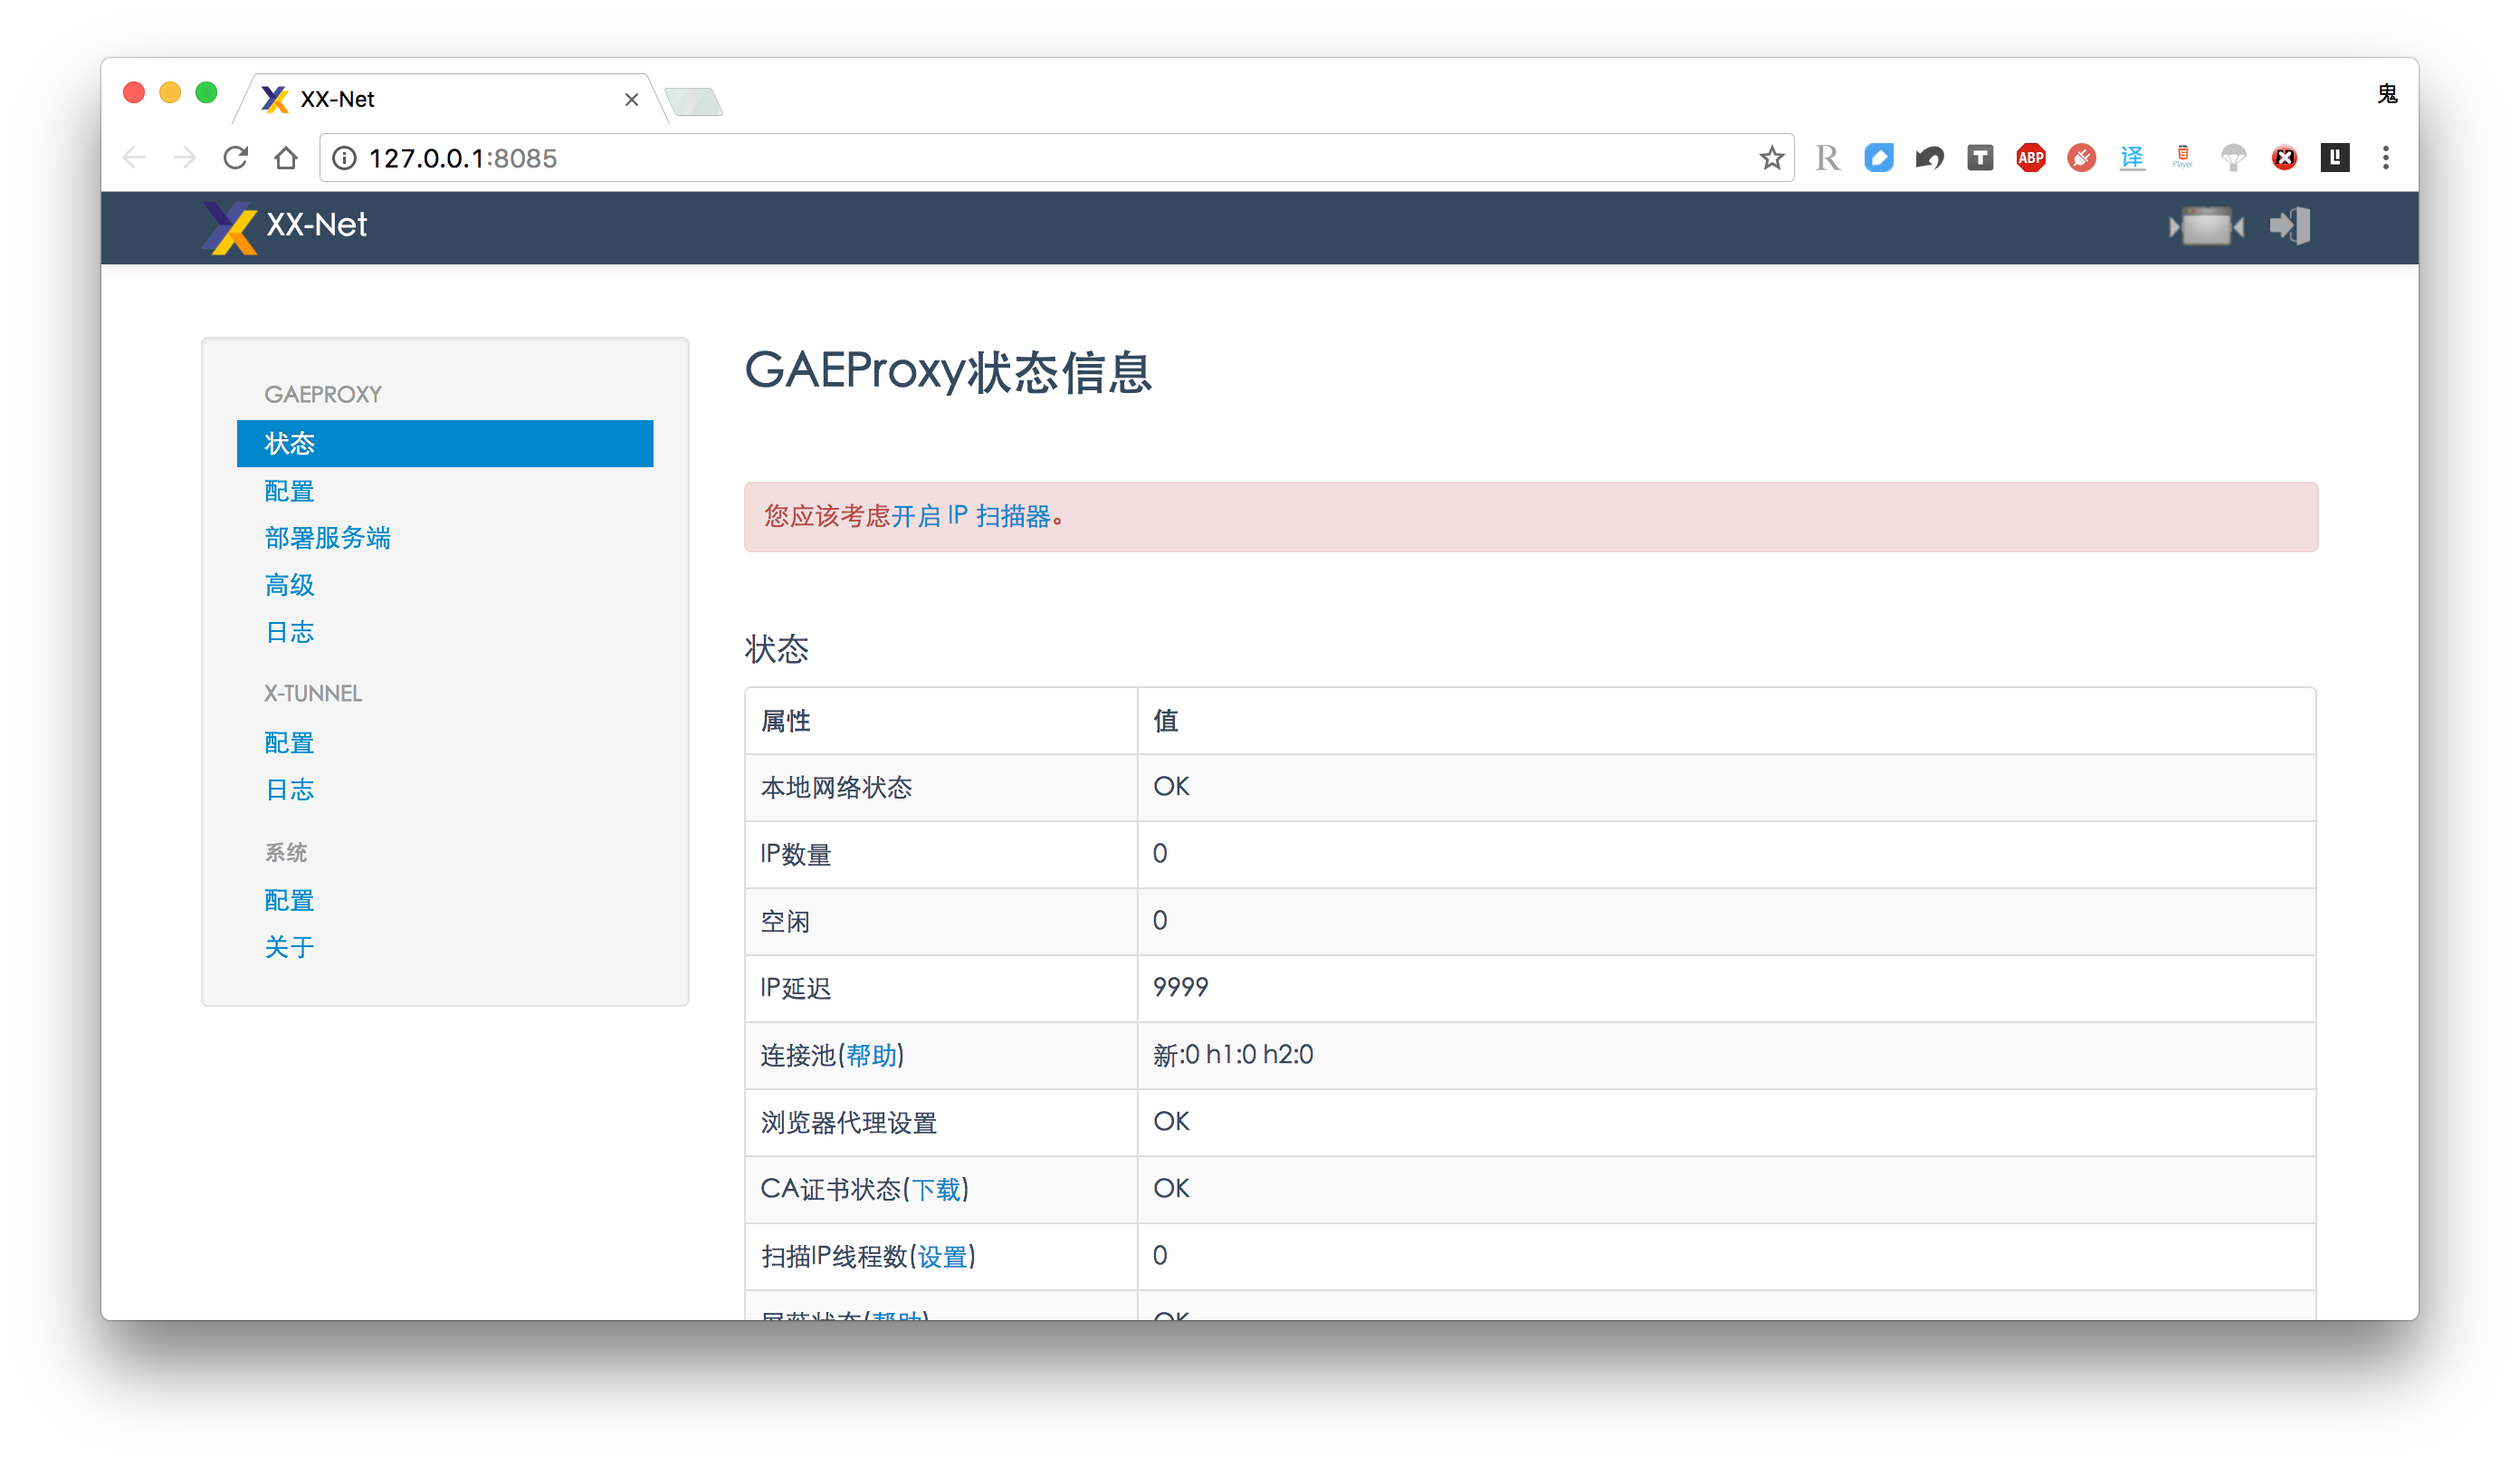Click the exit door icon in header
Viewport: 2520px width, 1465px height.
pyautogui.click(x=2289, y=226)
